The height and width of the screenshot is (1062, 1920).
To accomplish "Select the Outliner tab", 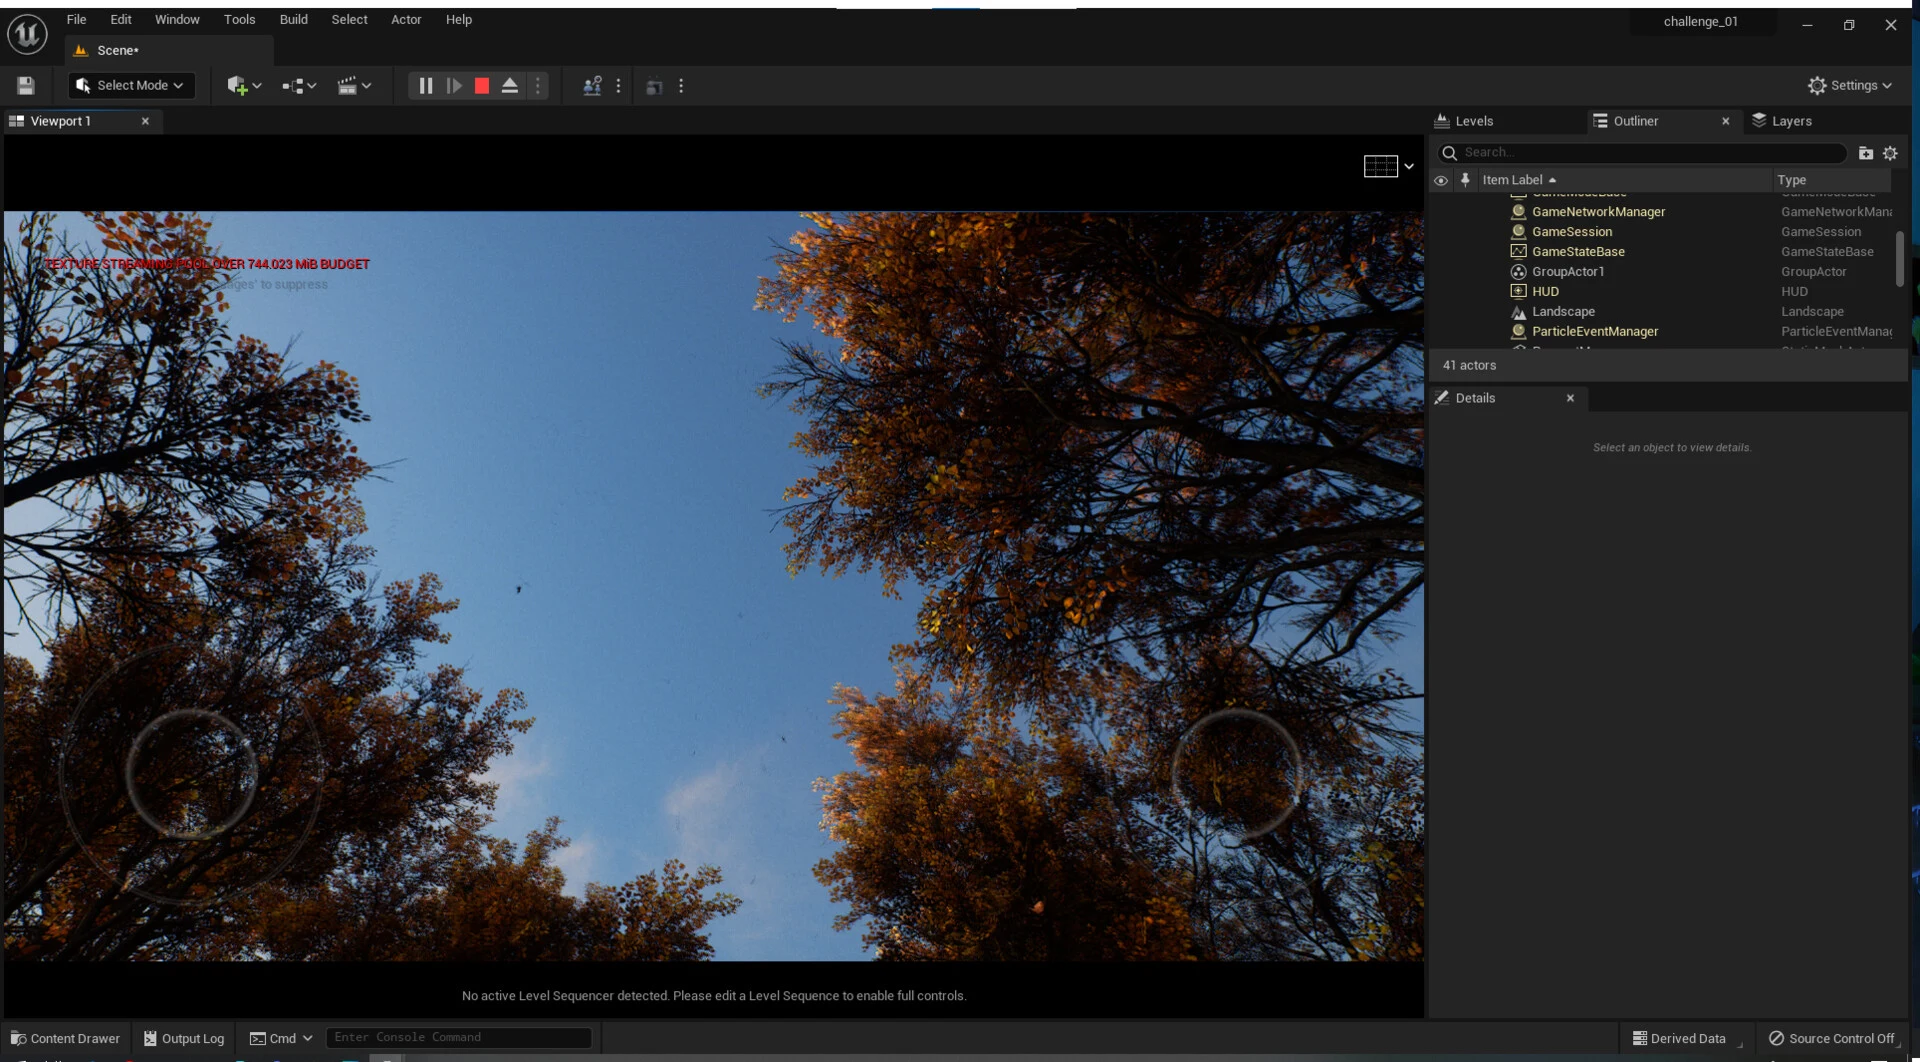I will pos(1635,121).
